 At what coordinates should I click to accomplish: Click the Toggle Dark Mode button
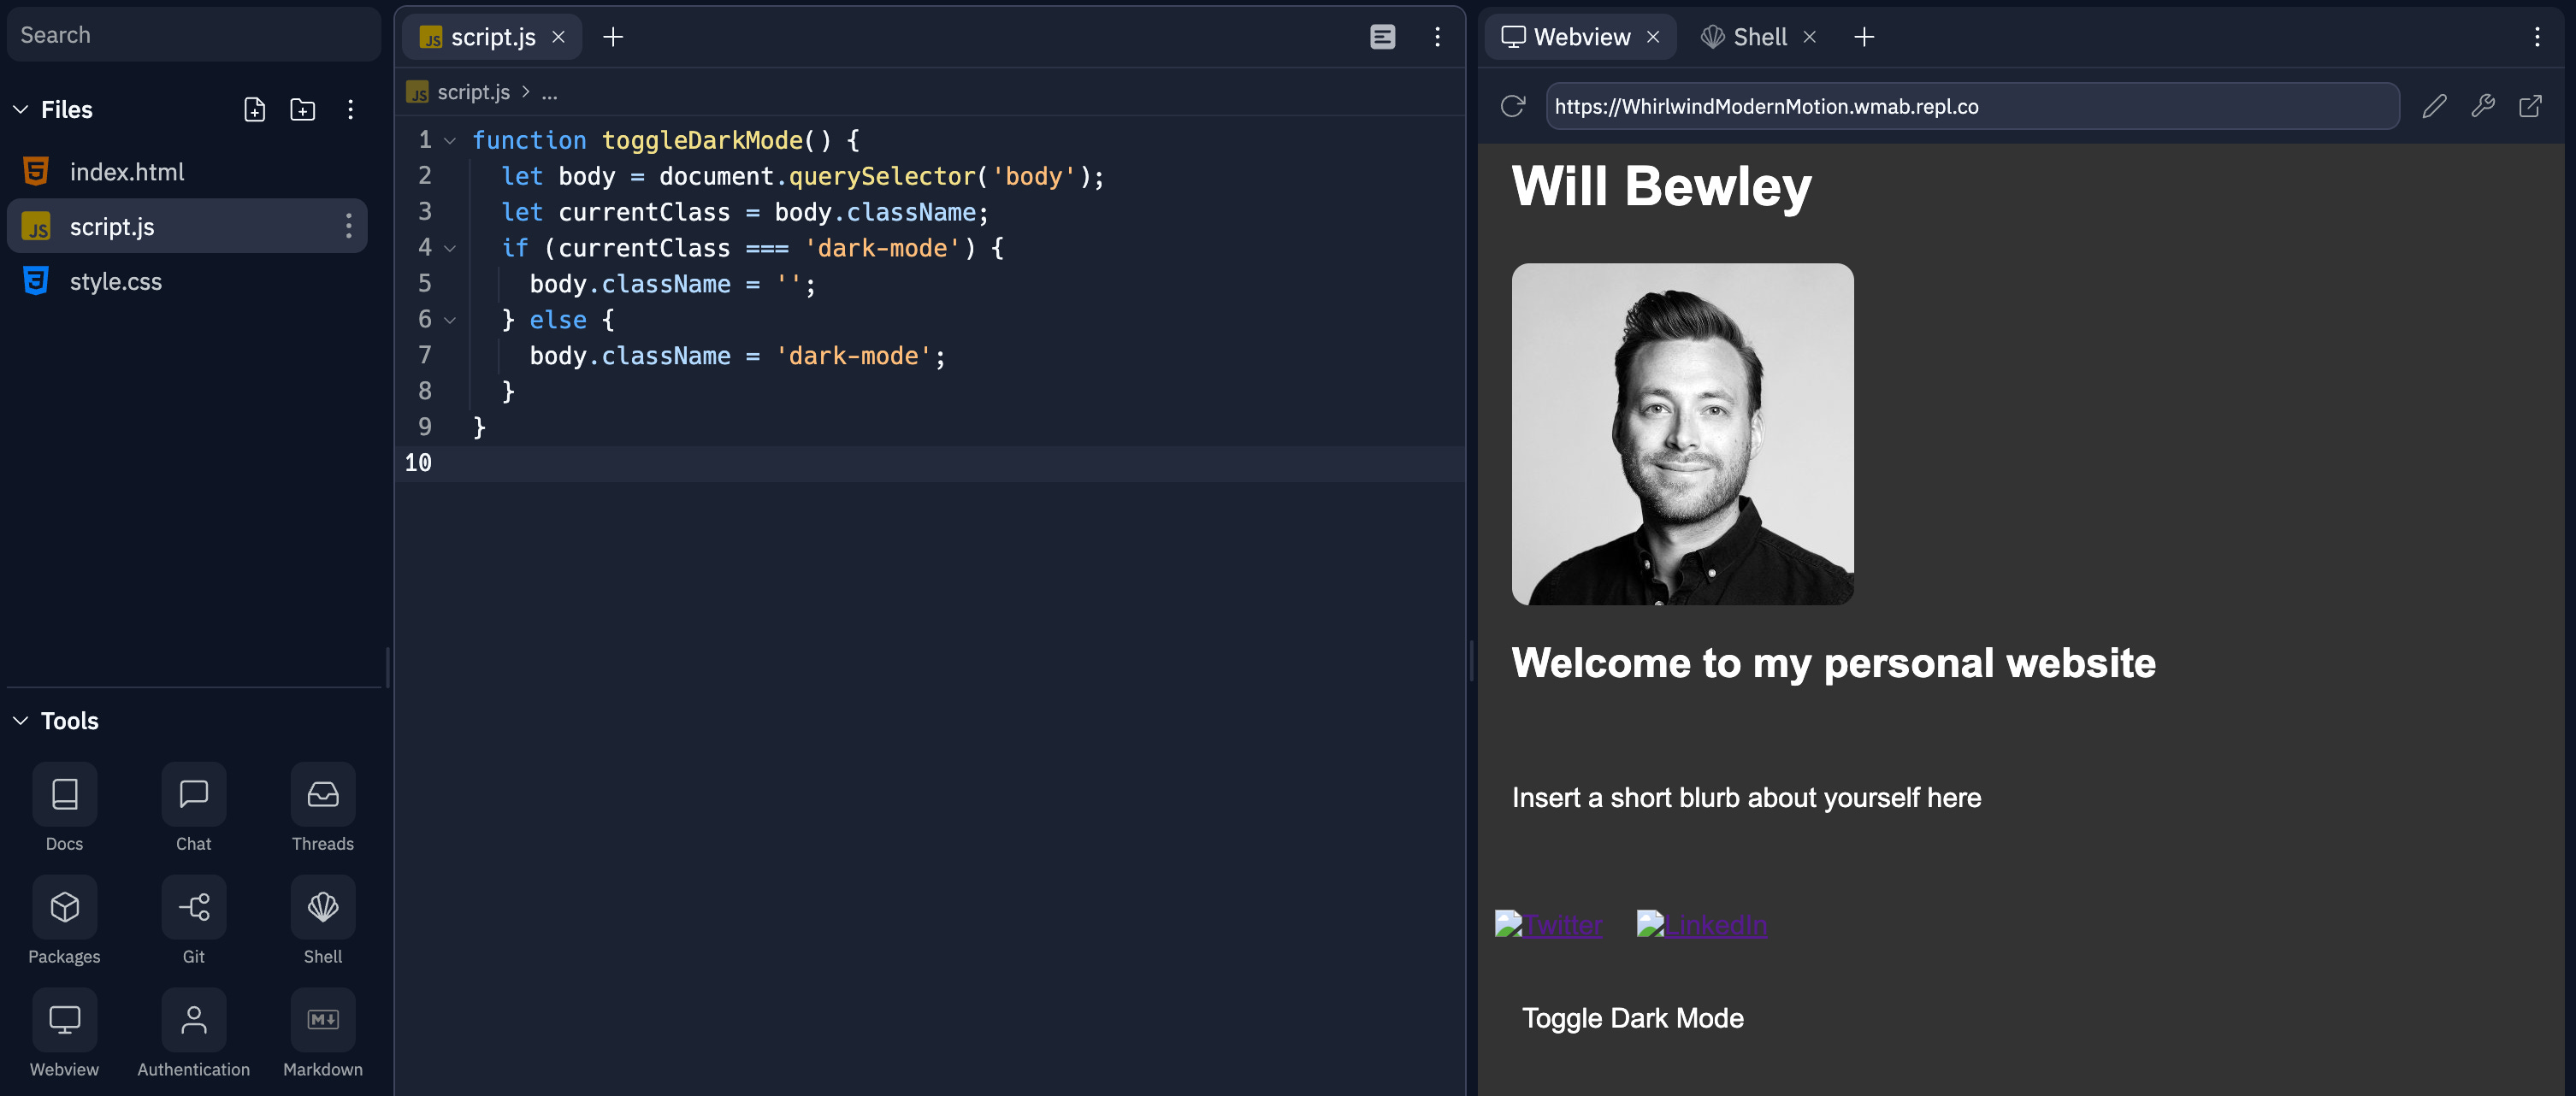1632,1018
